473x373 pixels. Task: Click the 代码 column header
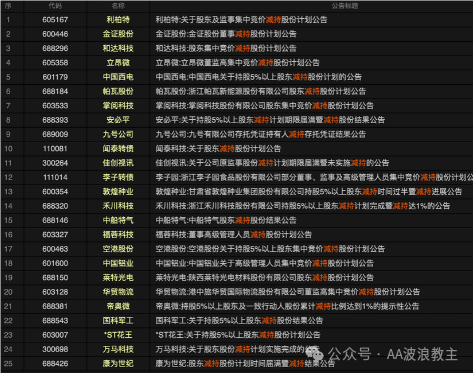[55, 6]
